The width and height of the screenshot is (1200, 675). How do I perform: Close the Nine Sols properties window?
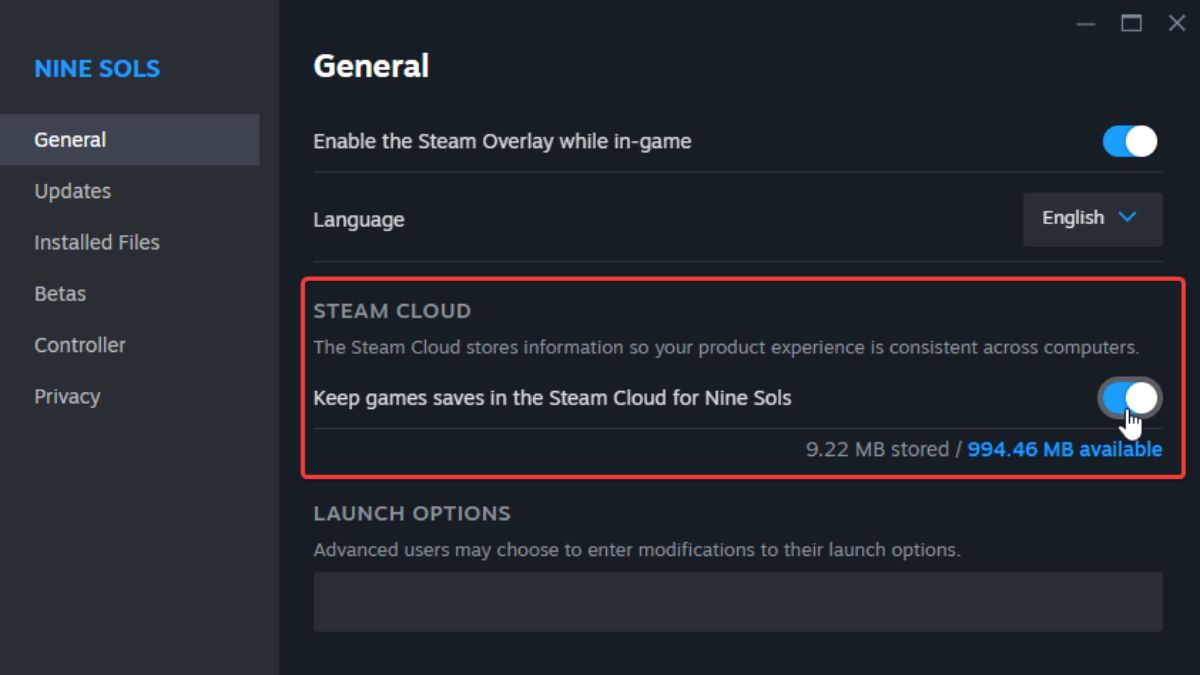pos(1177,24)
